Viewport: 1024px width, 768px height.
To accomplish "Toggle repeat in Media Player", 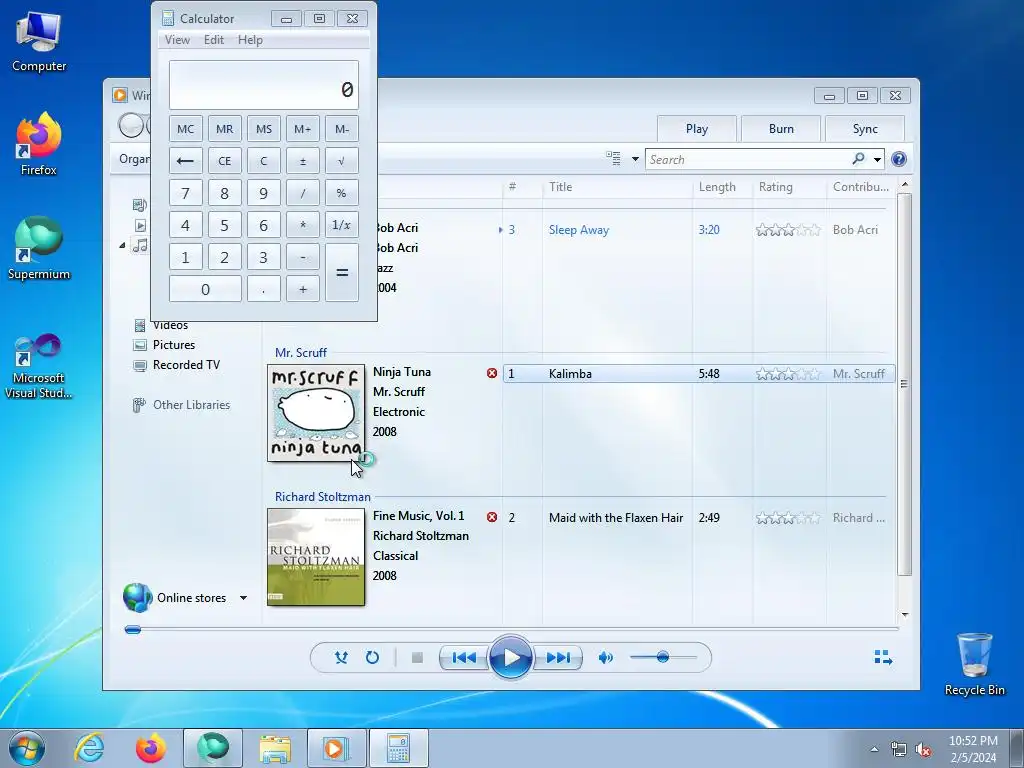I will click(372, 658).
